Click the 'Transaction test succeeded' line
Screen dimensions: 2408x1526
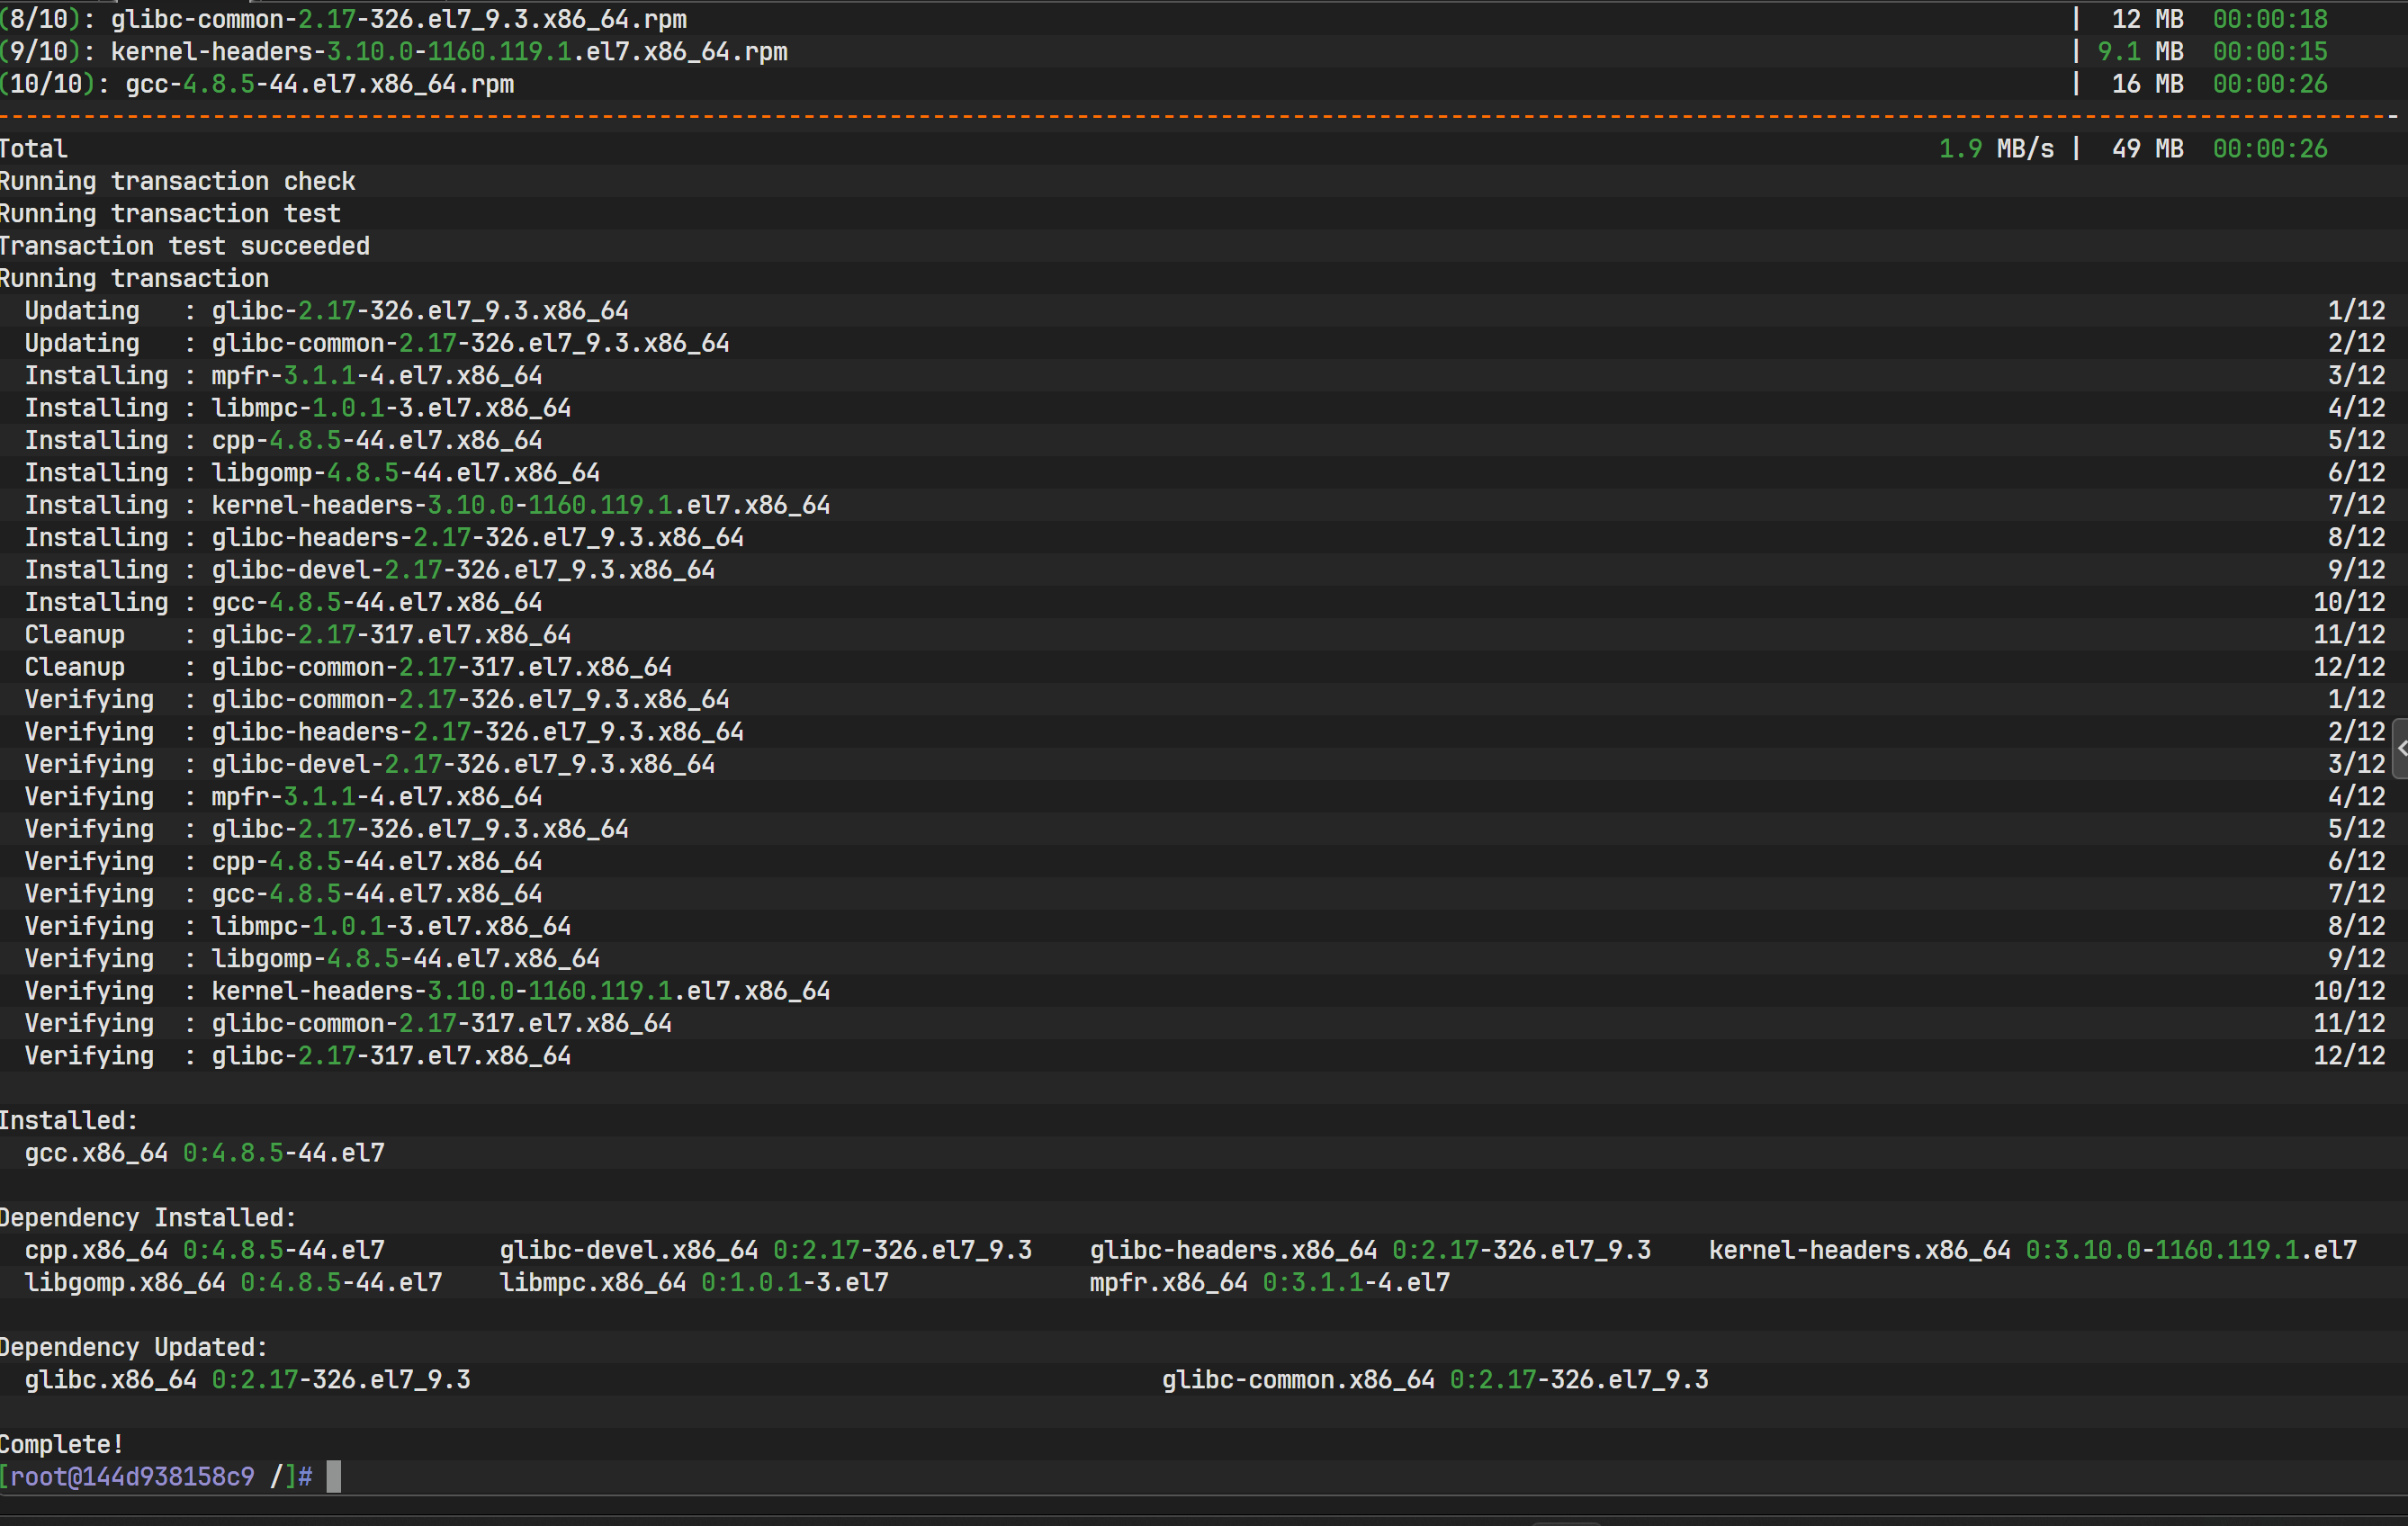coord(185,246)
